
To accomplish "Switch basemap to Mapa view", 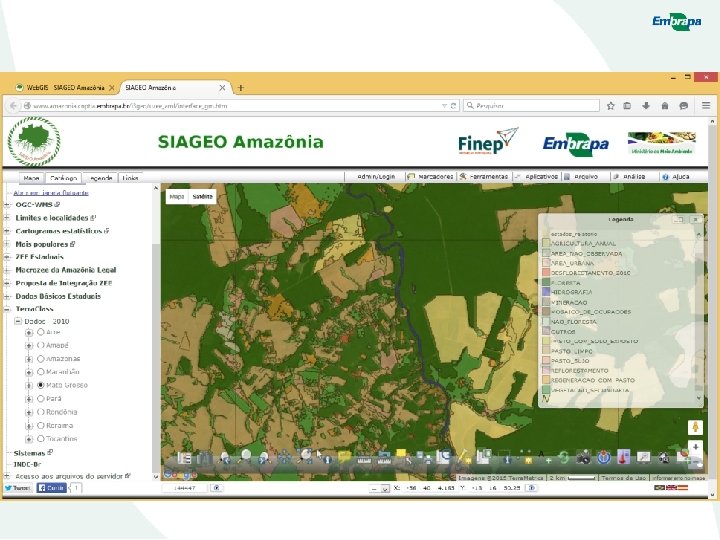I will click(177, 197).
